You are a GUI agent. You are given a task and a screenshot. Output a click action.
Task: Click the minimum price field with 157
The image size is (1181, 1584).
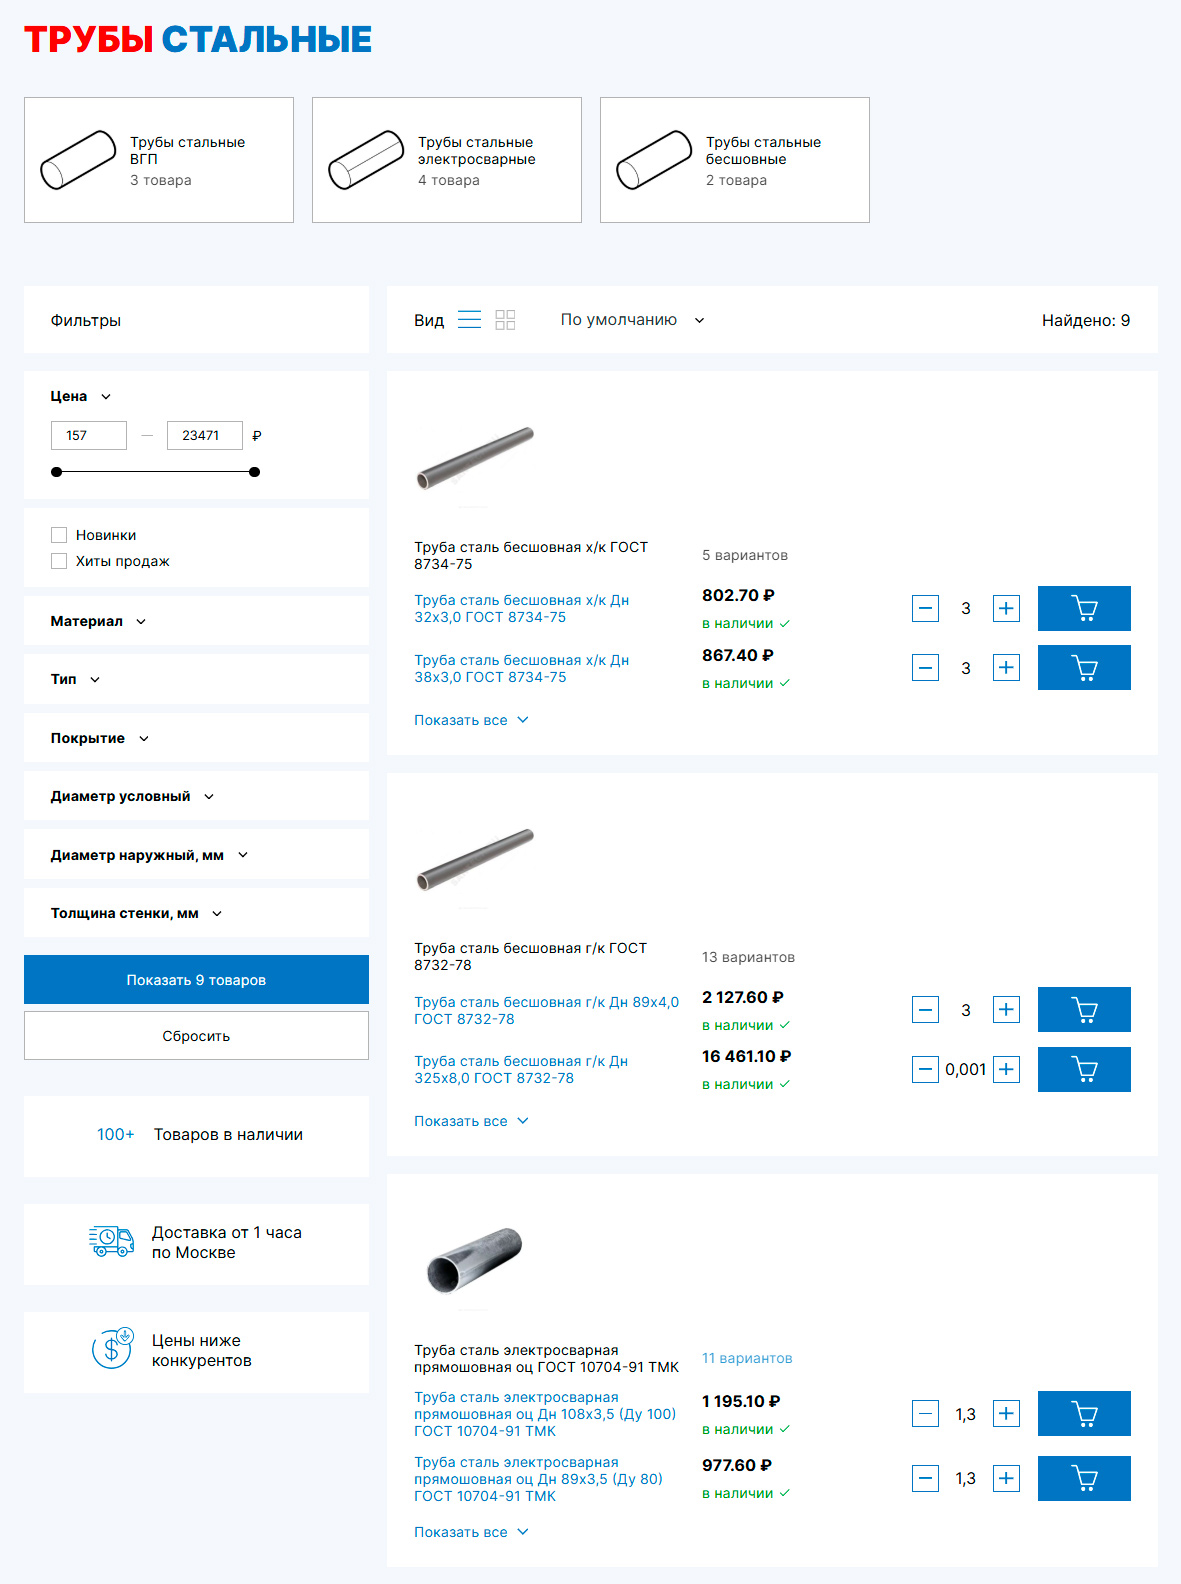(89, 435)
